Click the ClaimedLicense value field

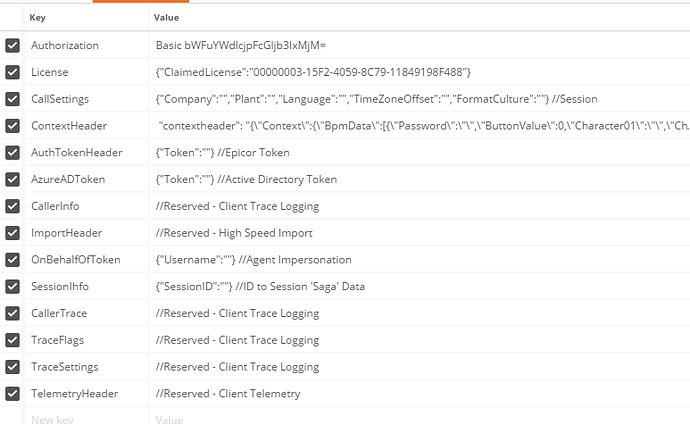click(x=420, y=72)
